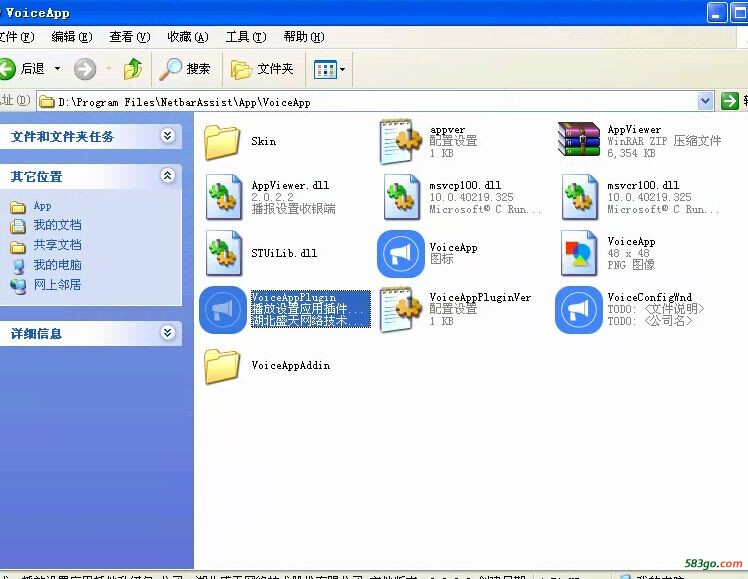The height and width of the screenshot is (579, 748).
Task: Select the AppViewer WinRAR ZIP archive
Action: pyautogui.click(x=579, y=142)
